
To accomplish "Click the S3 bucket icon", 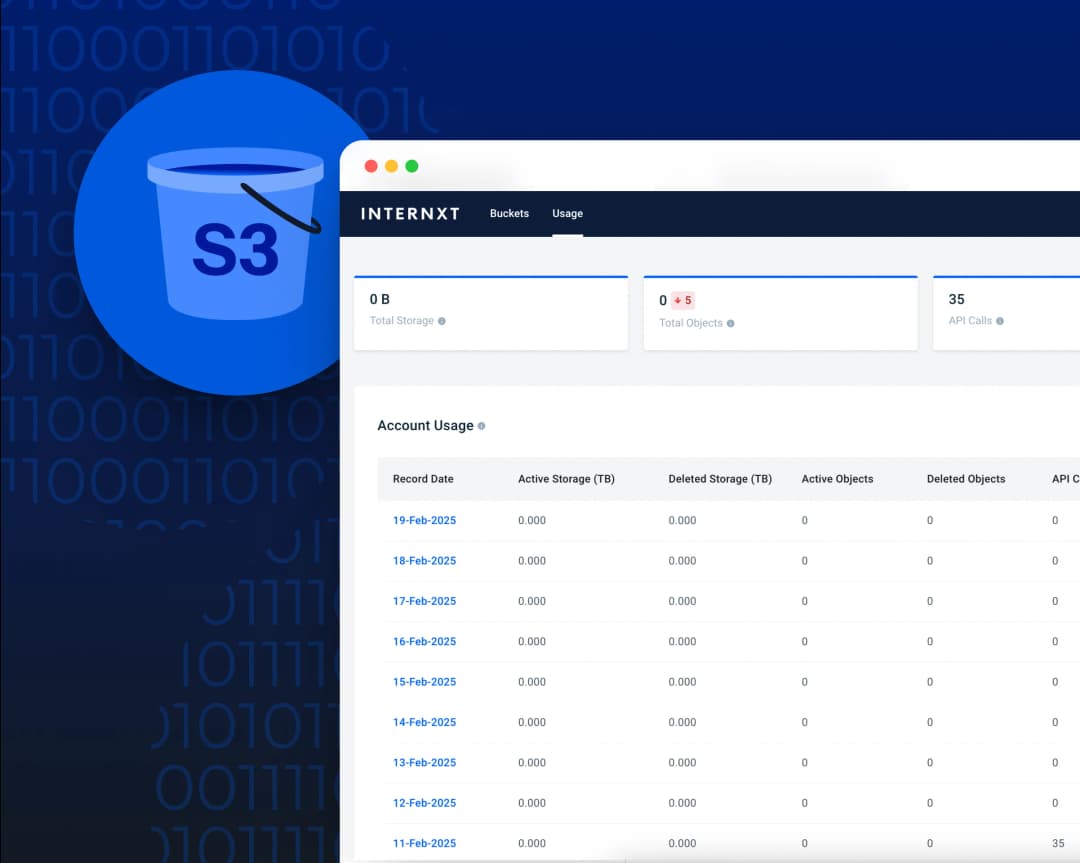I will [234, 233].
